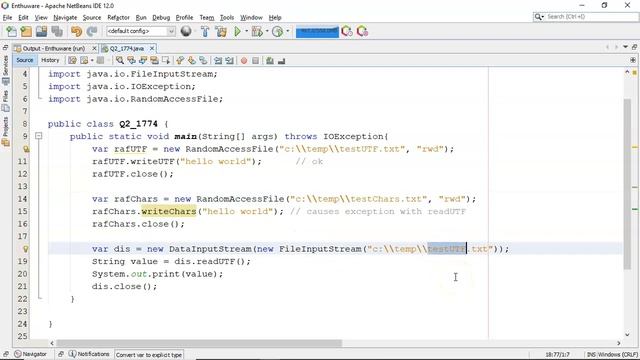This screenshot has height=360, width=640.
Task: Click the Build Project hammer icon
Action: click(205, 31)
